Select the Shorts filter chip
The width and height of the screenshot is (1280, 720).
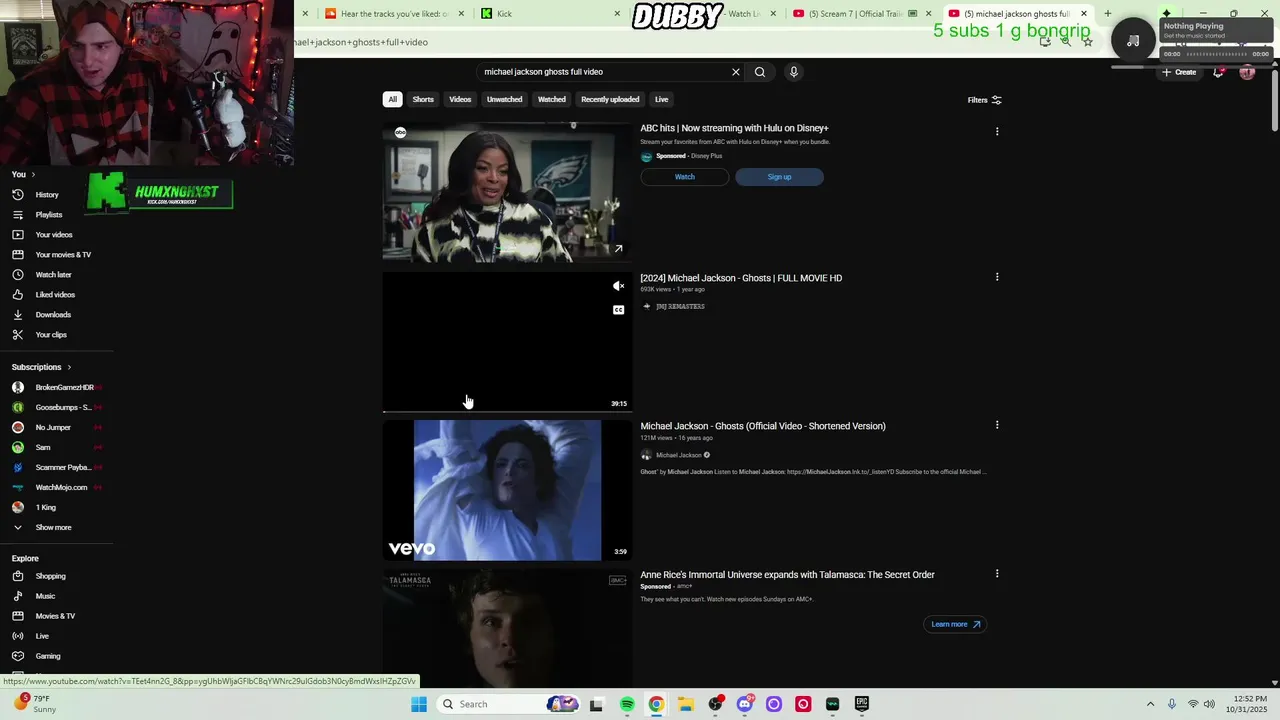tap(423, 99)
